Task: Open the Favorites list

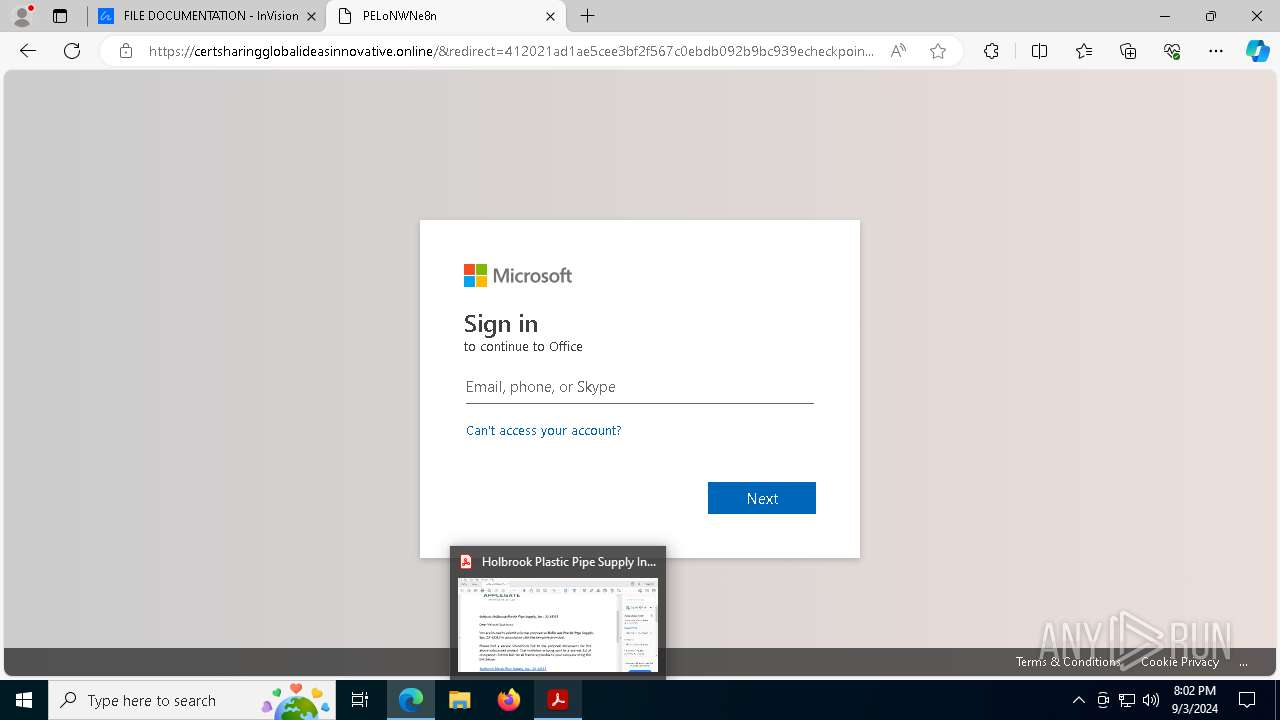Action: [1084, 51]
